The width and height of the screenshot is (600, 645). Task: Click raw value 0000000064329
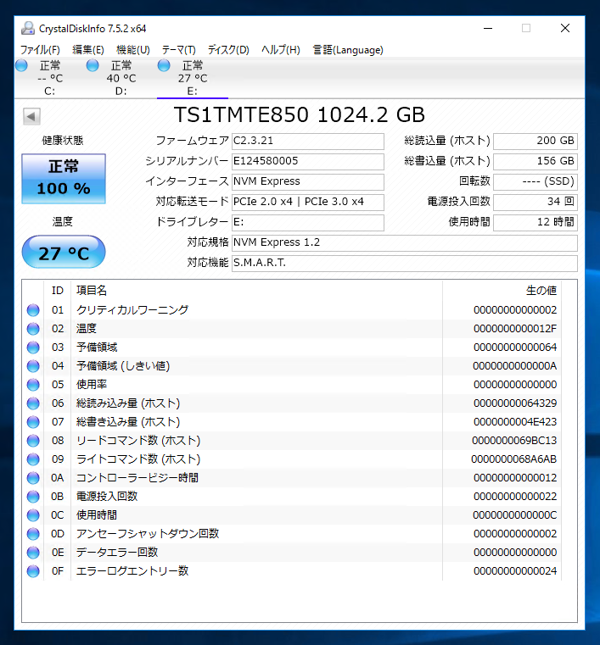pos(515,404)
